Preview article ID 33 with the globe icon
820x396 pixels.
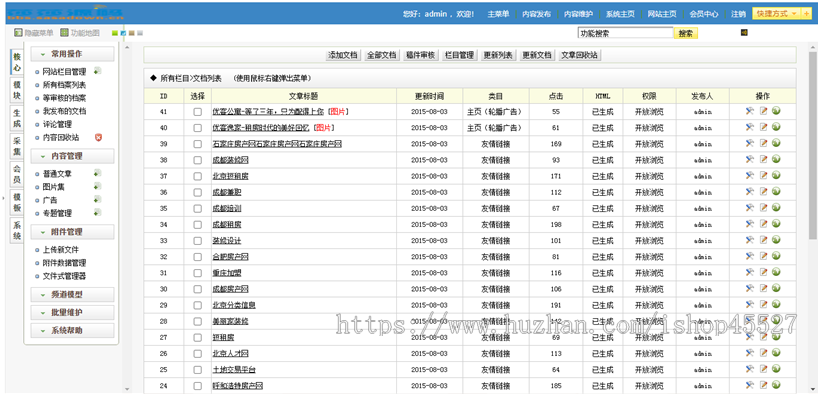pos(776,240)
